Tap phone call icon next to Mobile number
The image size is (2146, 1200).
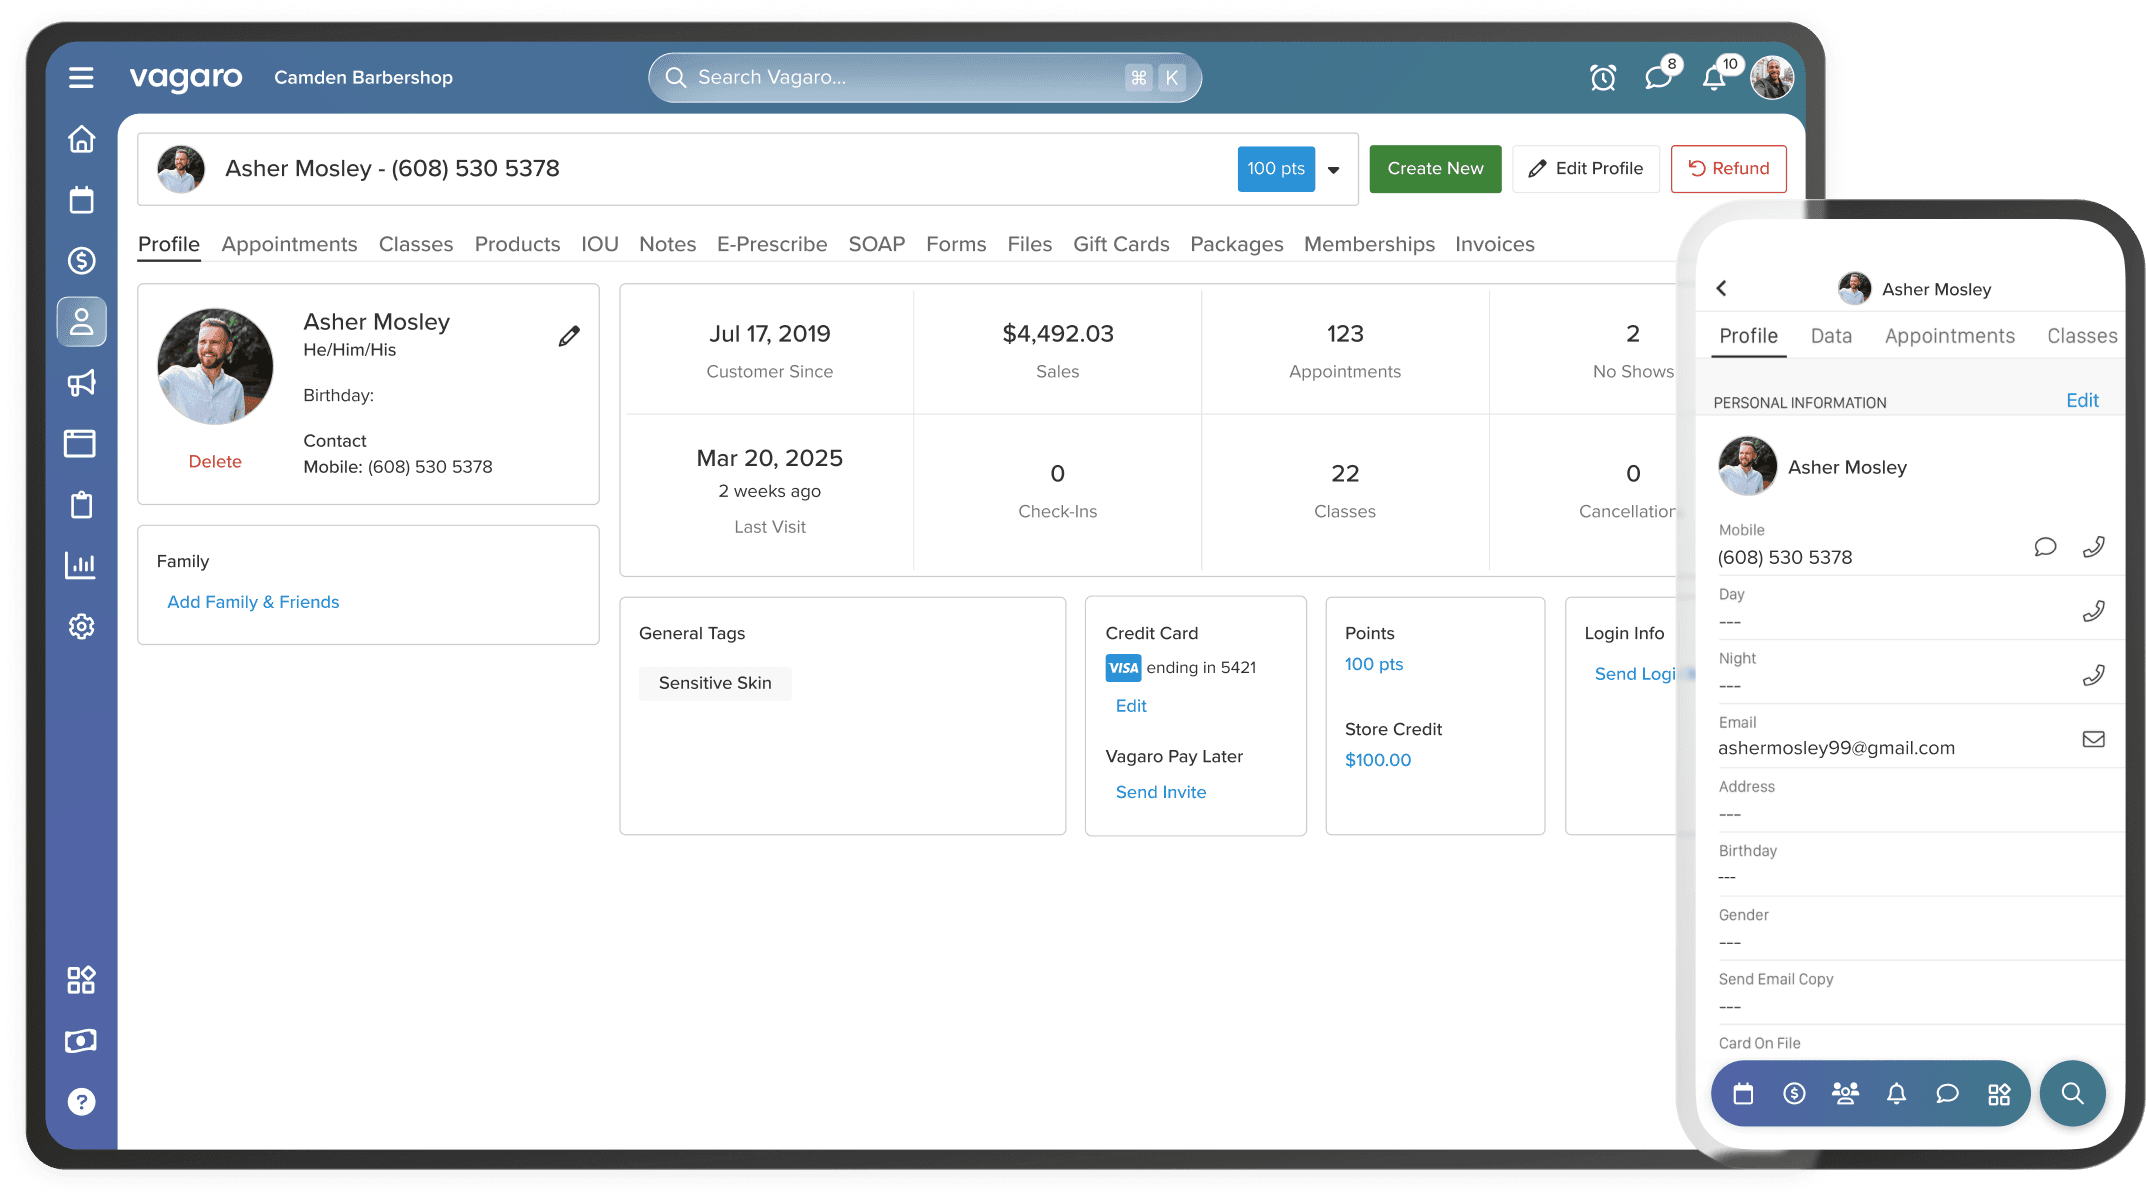2093,547
